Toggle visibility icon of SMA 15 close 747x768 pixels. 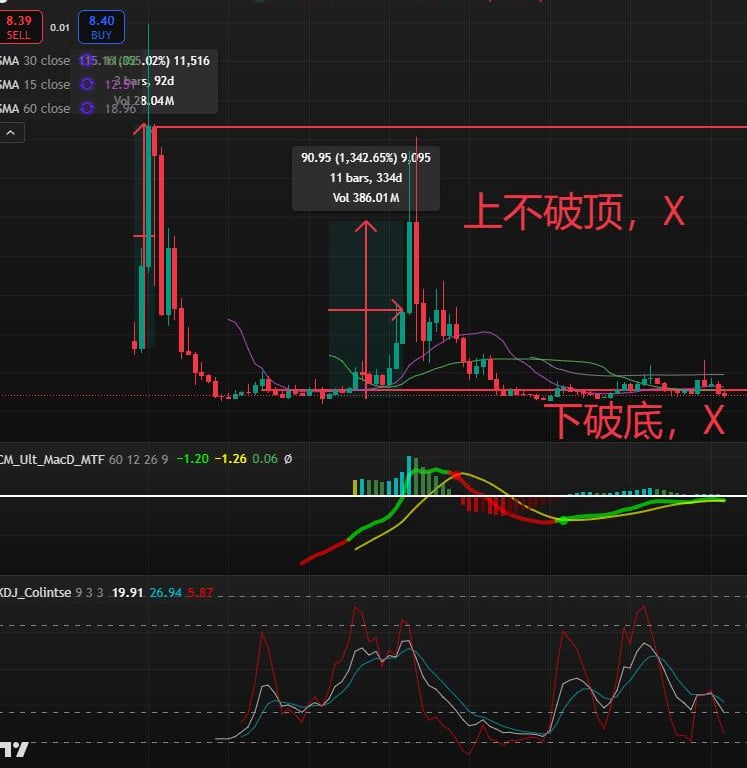(87, 84)
